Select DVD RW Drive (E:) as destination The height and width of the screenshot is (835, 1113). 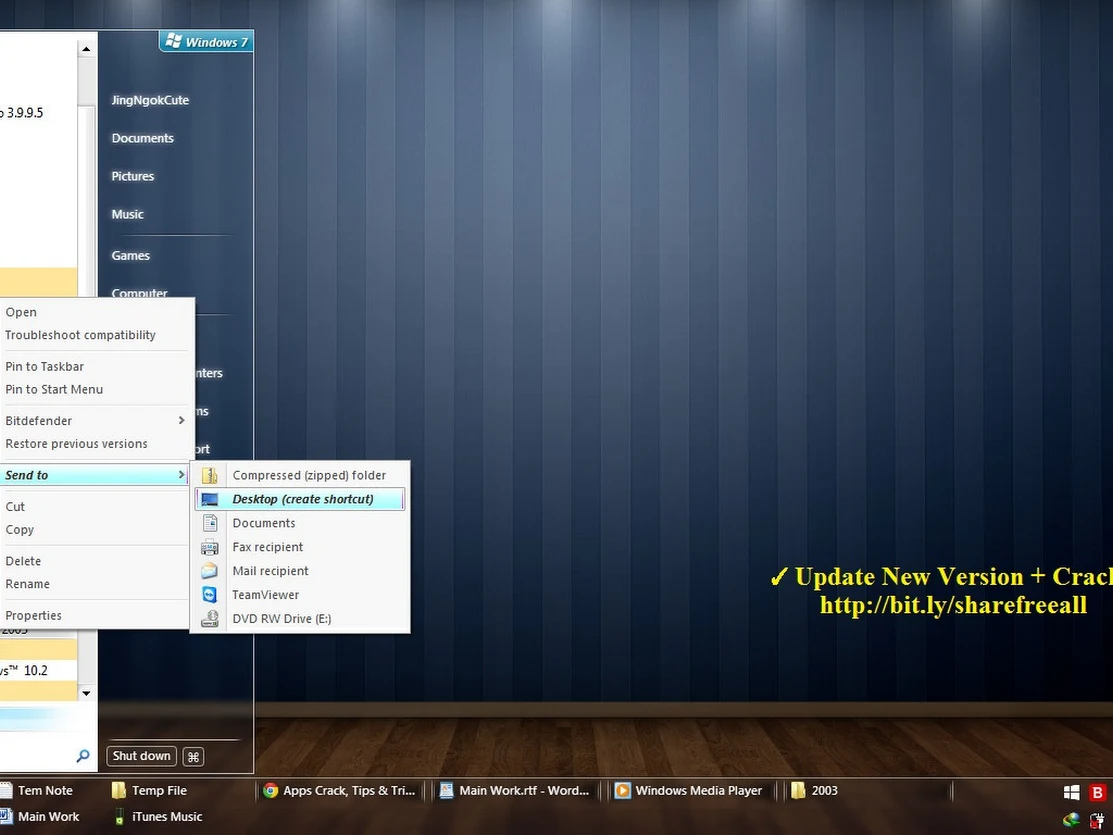point(300,618)
